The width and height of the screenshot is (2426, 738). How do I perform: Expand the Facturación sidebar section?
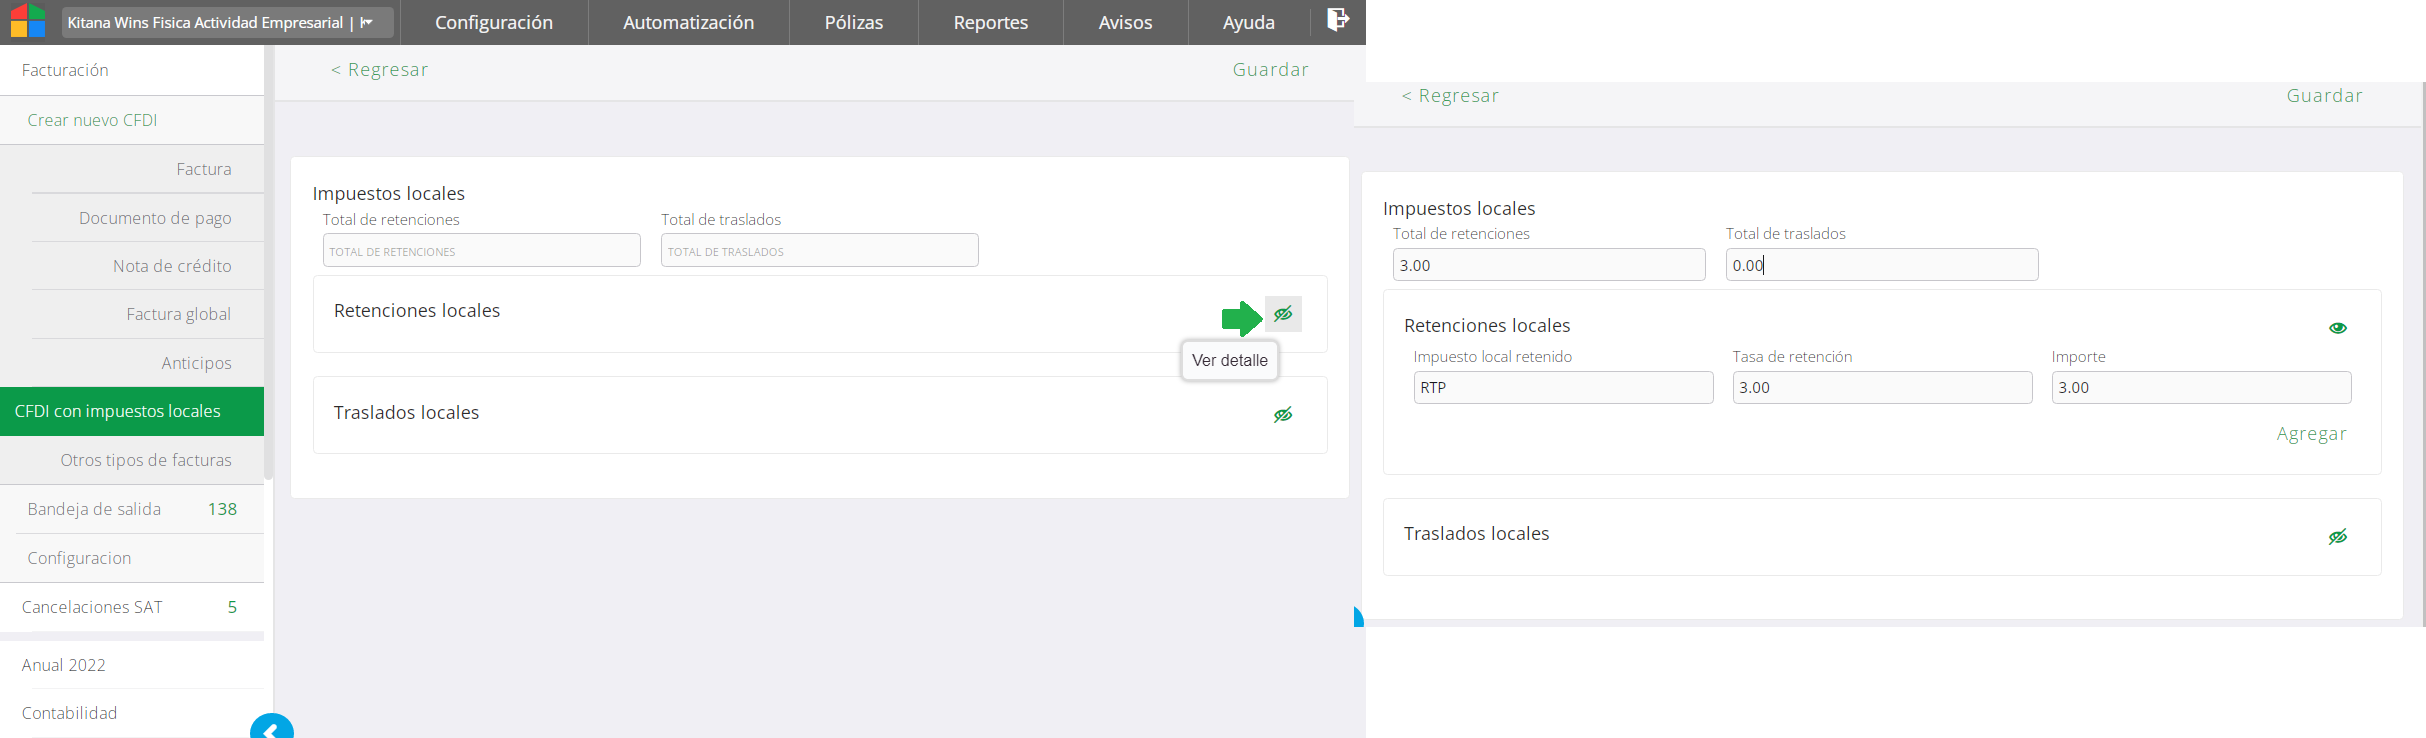coord(65,70)
